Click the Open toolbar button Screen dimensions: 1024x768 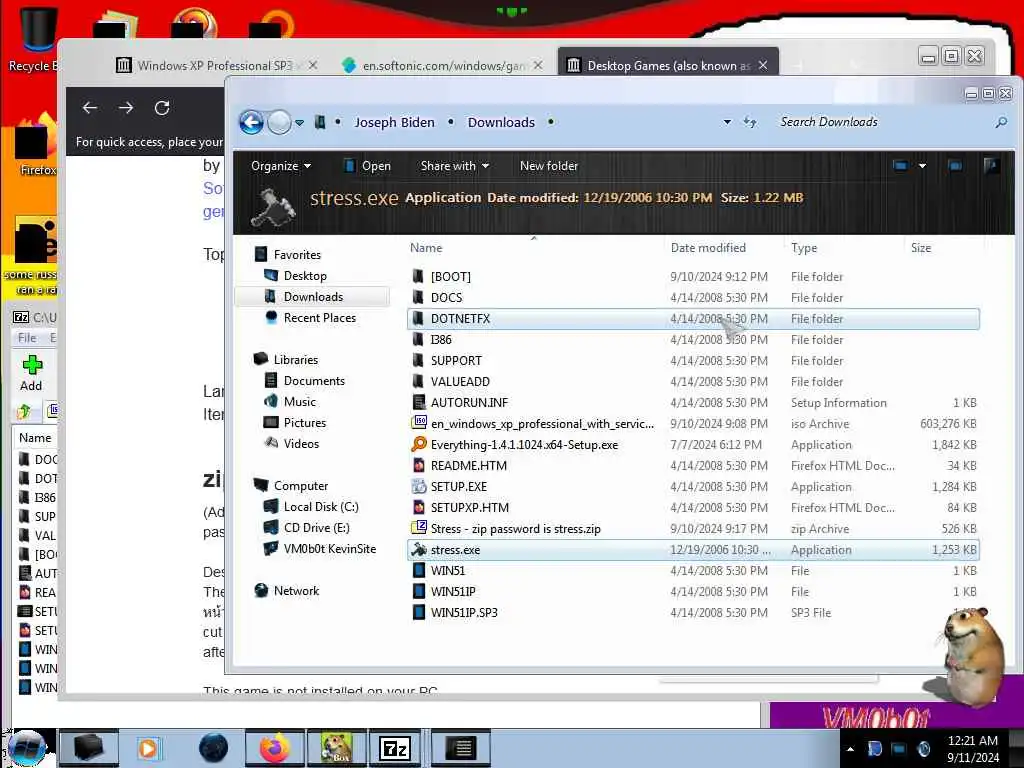point(368,166)
